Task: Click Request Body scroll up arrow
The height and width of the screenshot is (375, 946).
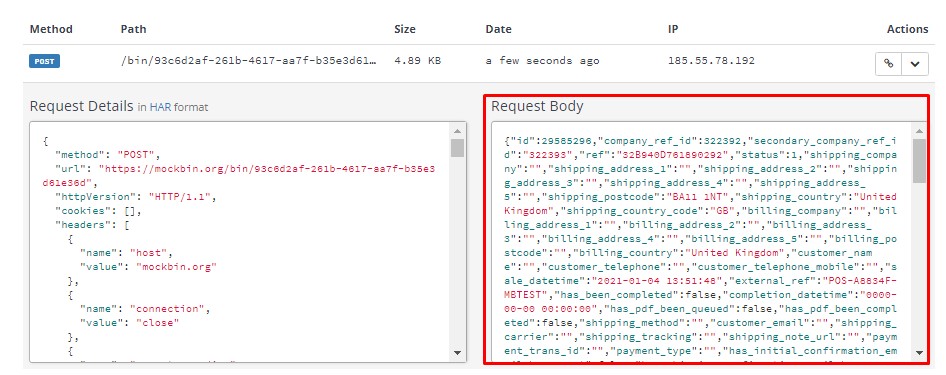Action: (x=919, y=131)
